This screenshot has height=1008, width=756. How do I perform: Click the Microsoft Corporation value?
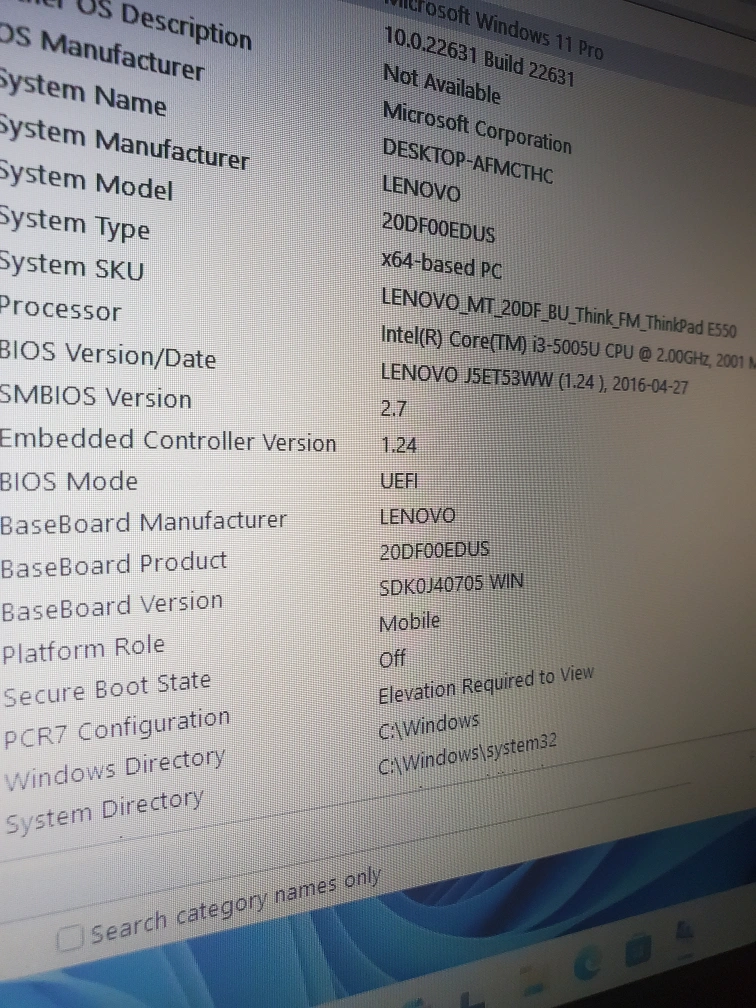(476, 128)
